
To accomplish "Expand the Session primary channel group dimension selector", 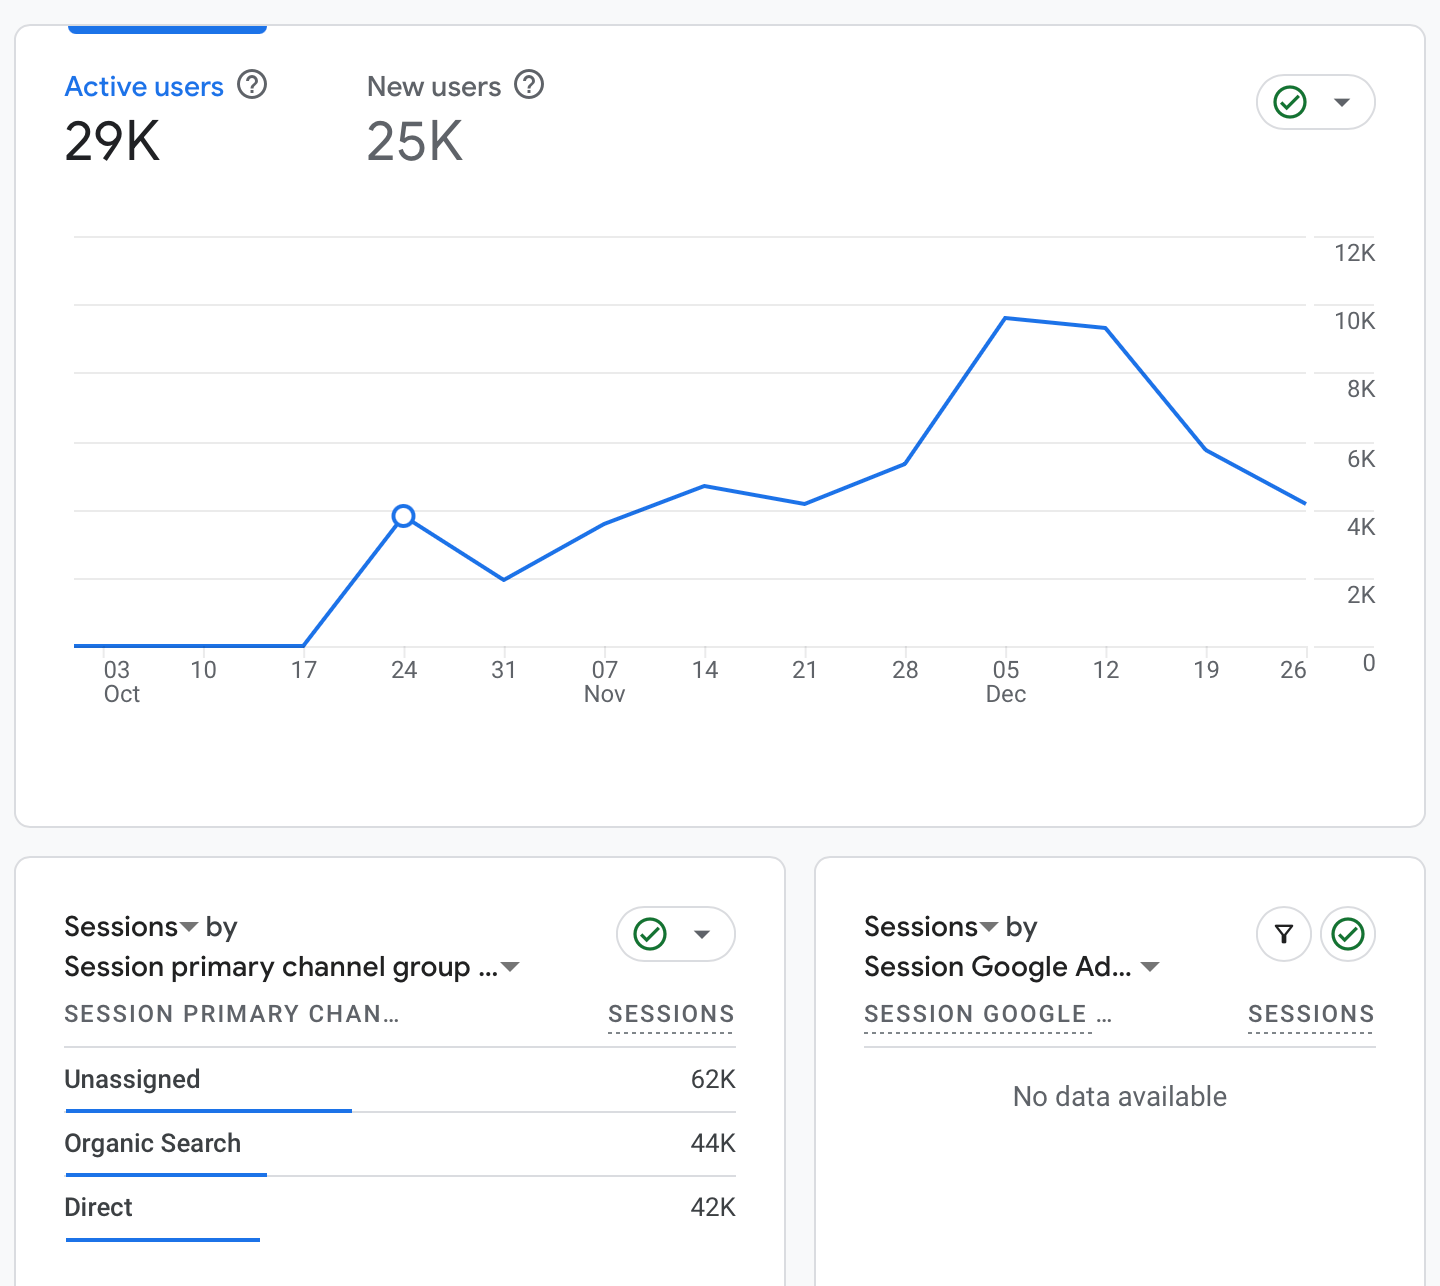I will [x=510, y=967].
